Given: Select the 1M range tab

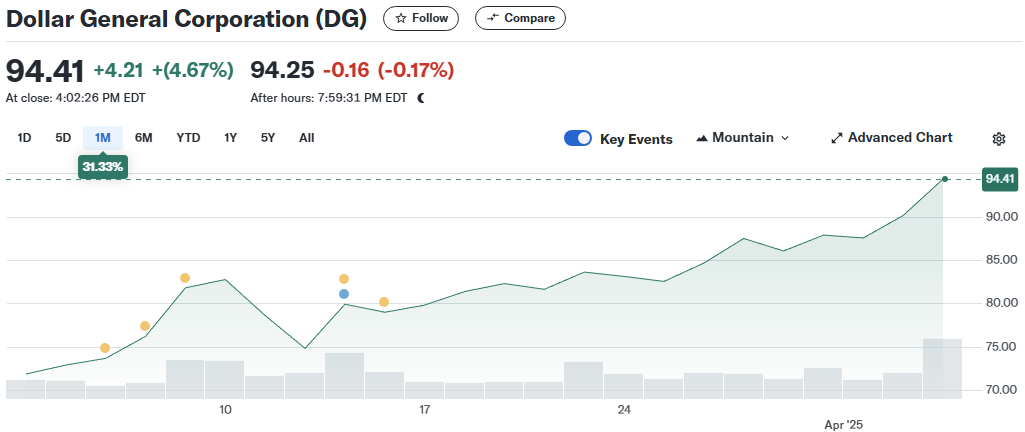Looking at the screenshot, I should pos(103,138).
